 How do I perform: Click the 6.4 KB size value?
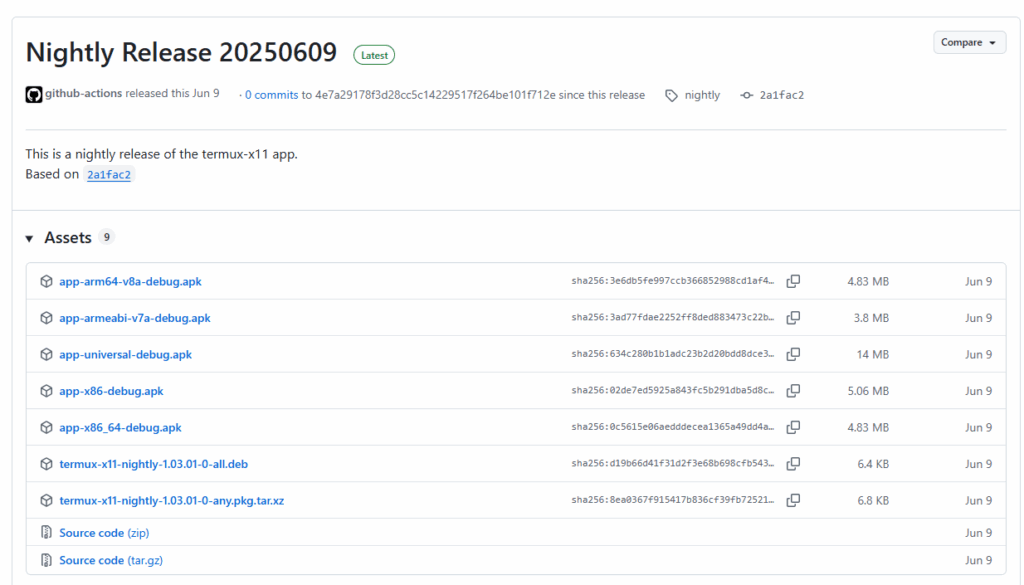click(x=873, y=464)
